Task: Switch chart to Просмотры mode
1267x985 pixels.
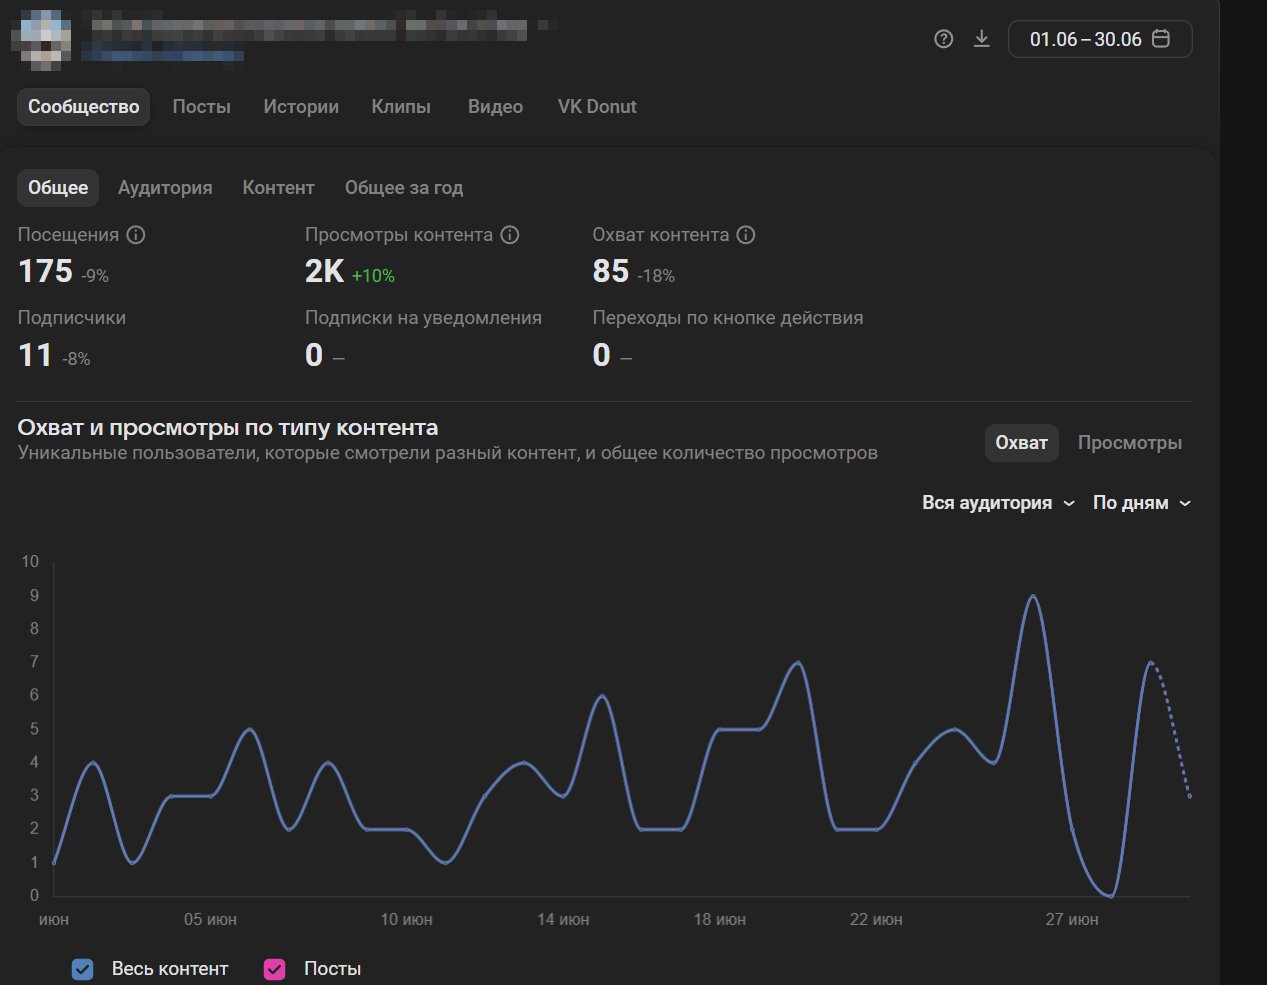Action: tap(1129, 443)
